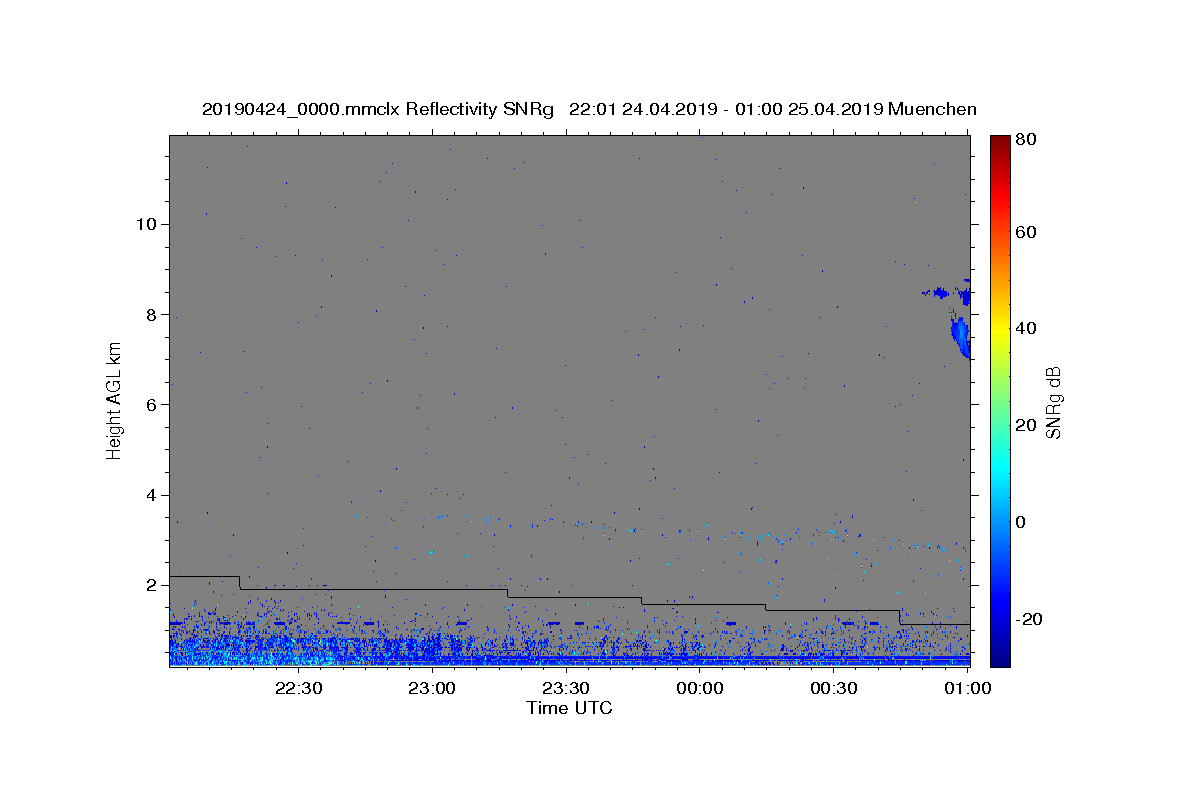This screenshot has width=1200, height=800.
Task: Click the 'Time UTC' axis label
Action: tap(569, 708)
